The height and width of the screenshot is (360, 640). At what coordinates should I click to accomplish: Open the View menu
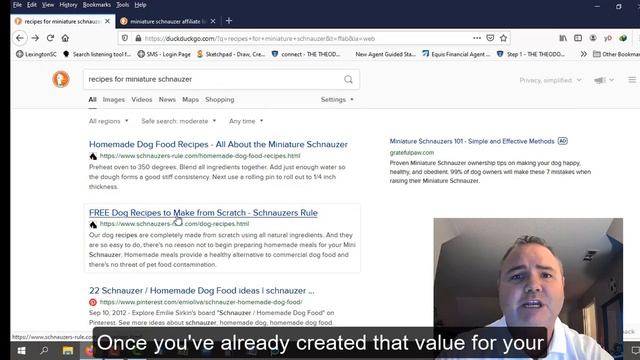tap(48, 5)
